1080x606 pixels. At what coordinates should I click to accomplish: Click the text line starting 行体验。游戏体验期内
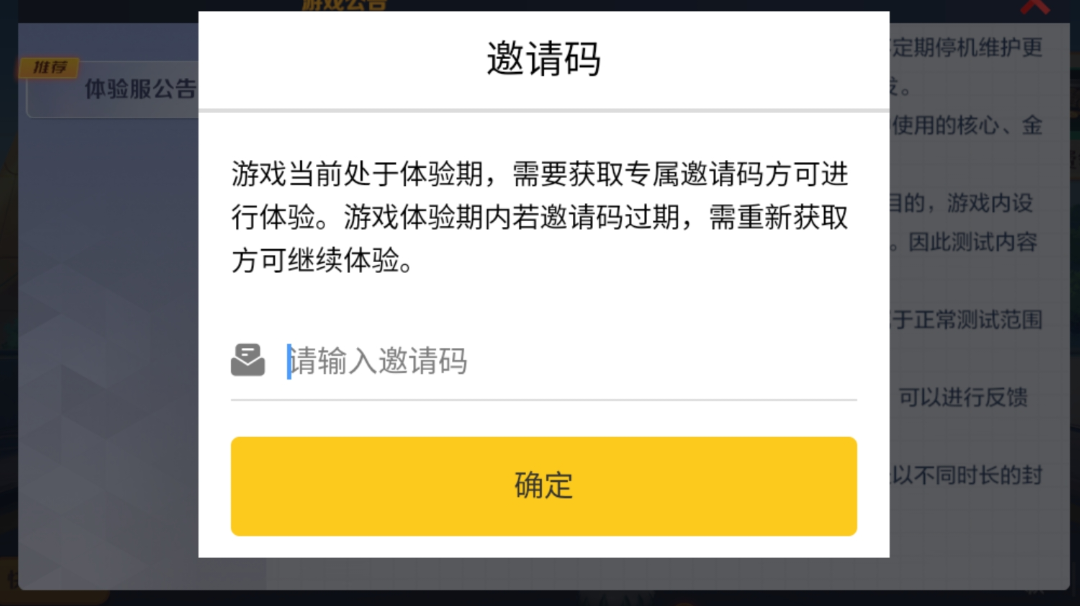click(x=539, y=218)
